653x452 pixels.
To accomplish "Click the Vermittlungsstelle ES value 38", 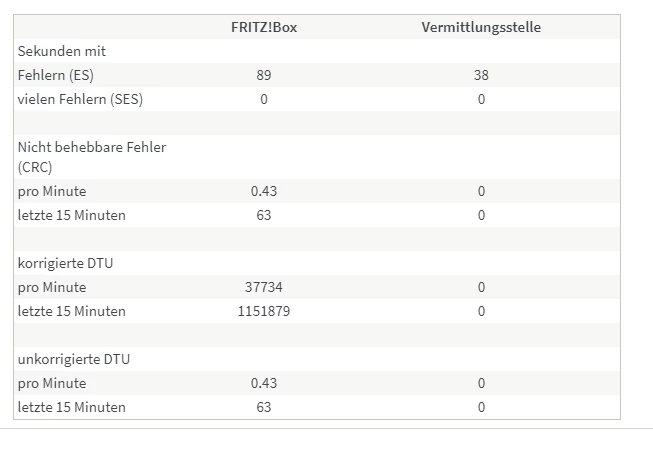I will click(x=481, y=75).
